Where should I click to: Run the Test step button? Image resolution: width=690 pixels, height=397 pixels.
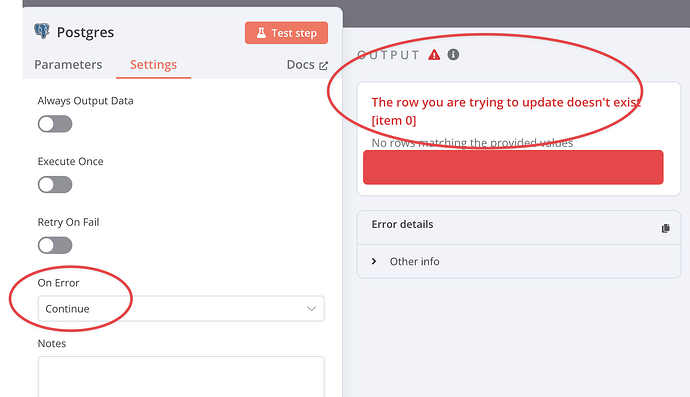coord(286,33)
